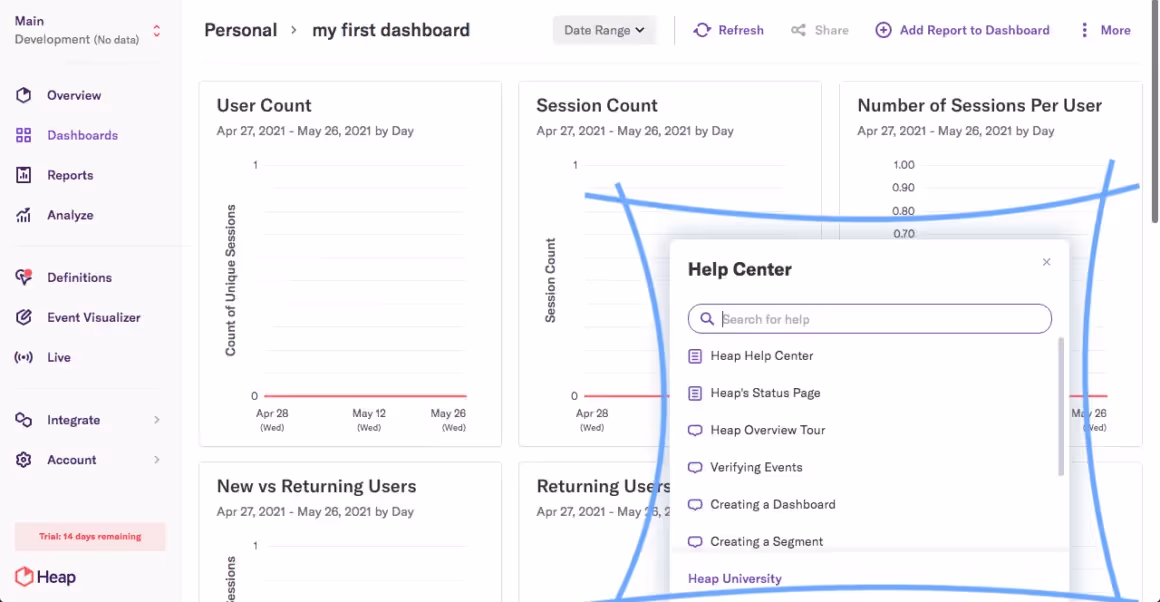Click the document icon beside Heap Help Center
1160x602 pixels.
[695, 356]
